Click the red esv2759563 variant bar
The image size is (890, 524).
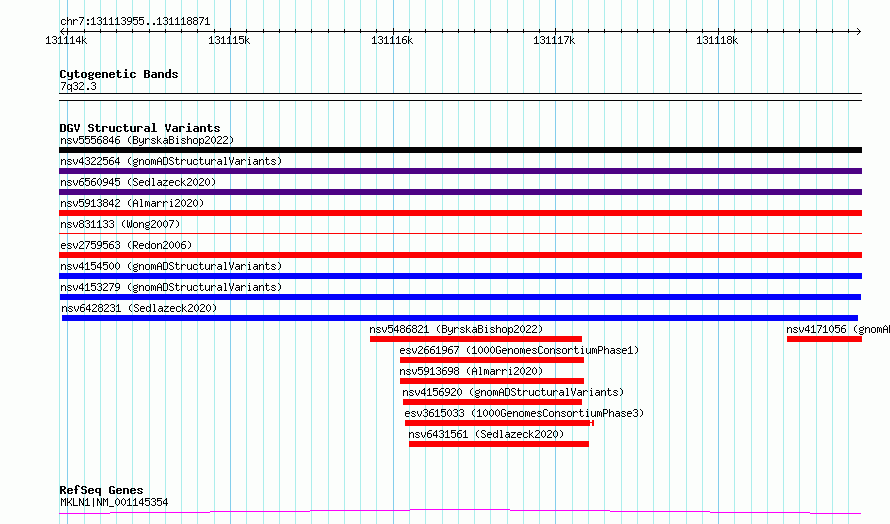click(x=460, y=255)
